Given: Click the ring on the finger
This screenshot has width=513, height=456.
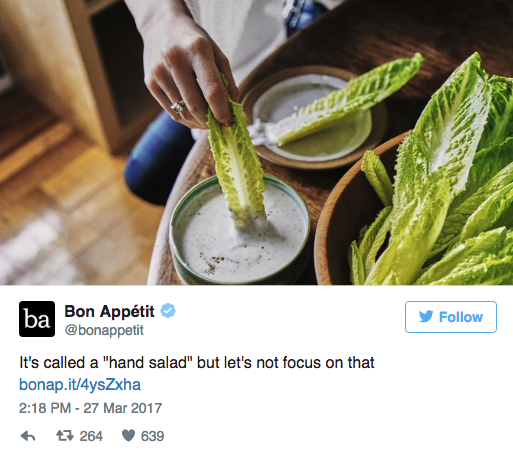Looking at the screenshot, I should (x=178, y=106).
